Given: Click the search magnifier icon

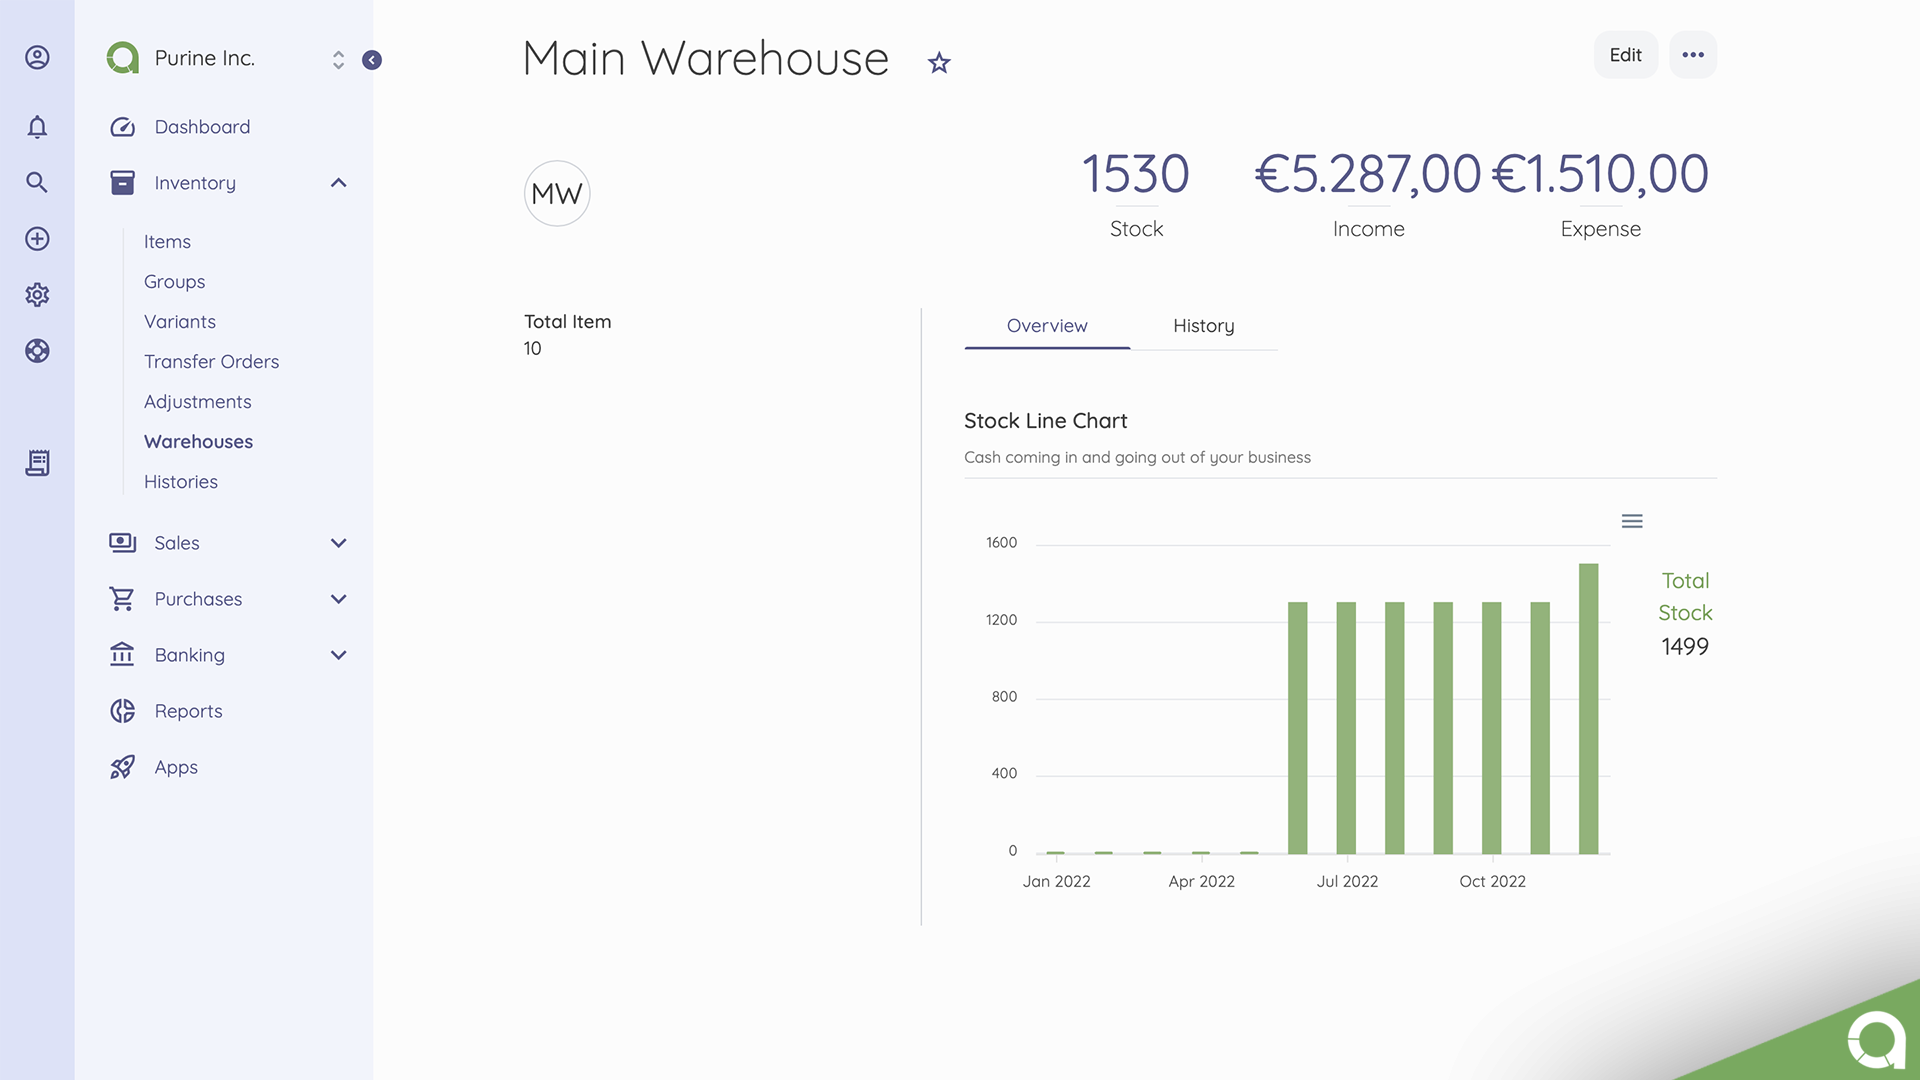Looking at the screenshot, I should 37,182.
